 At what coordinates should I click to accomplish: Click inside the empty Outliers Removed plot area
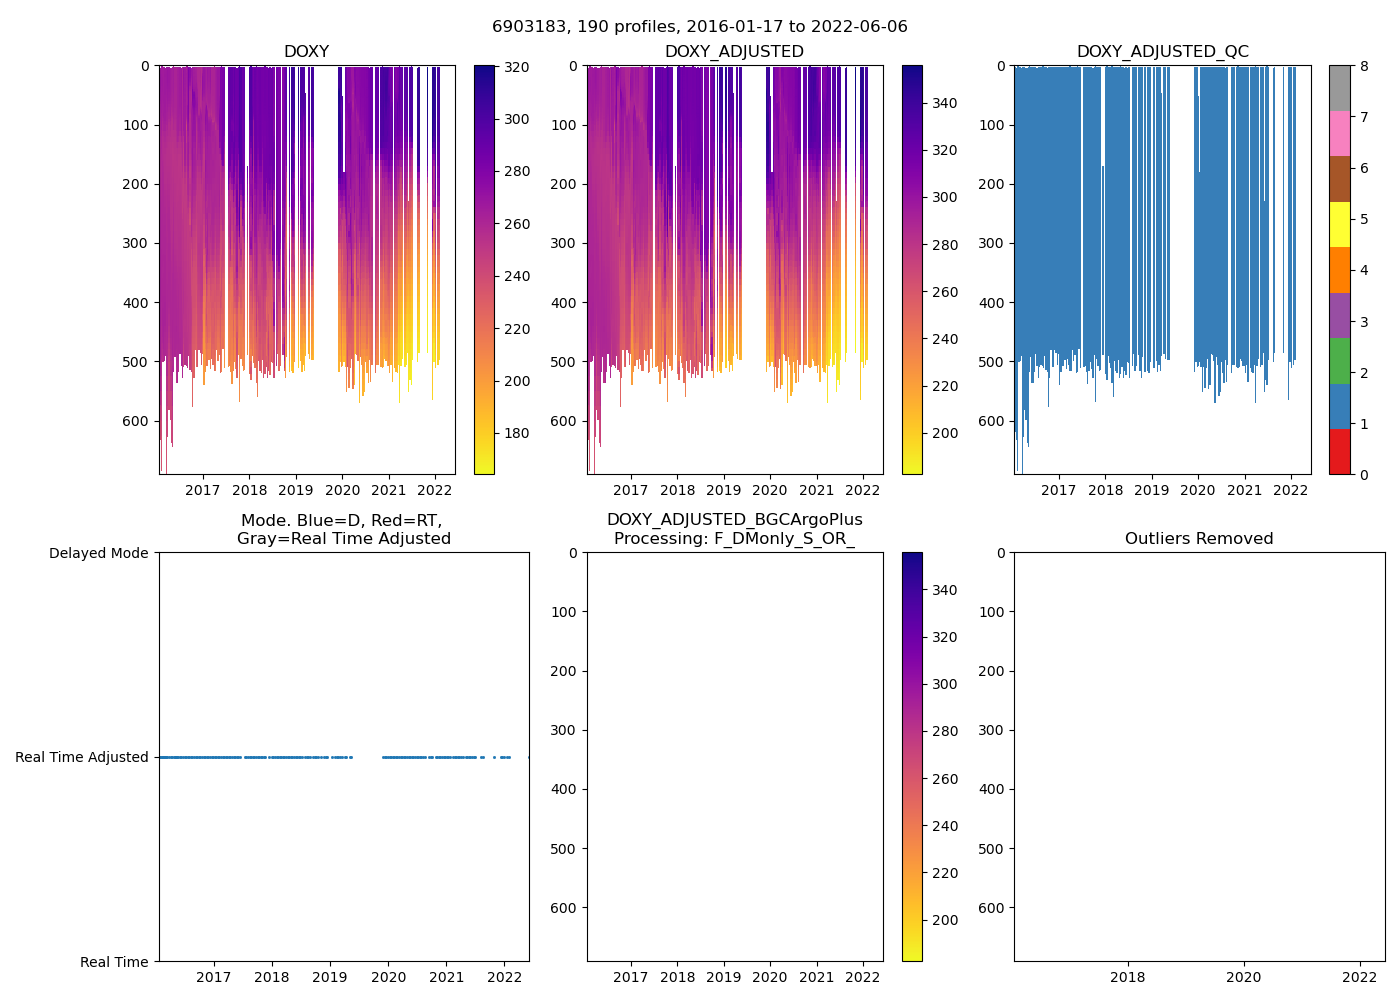[x=1198, y=757]
